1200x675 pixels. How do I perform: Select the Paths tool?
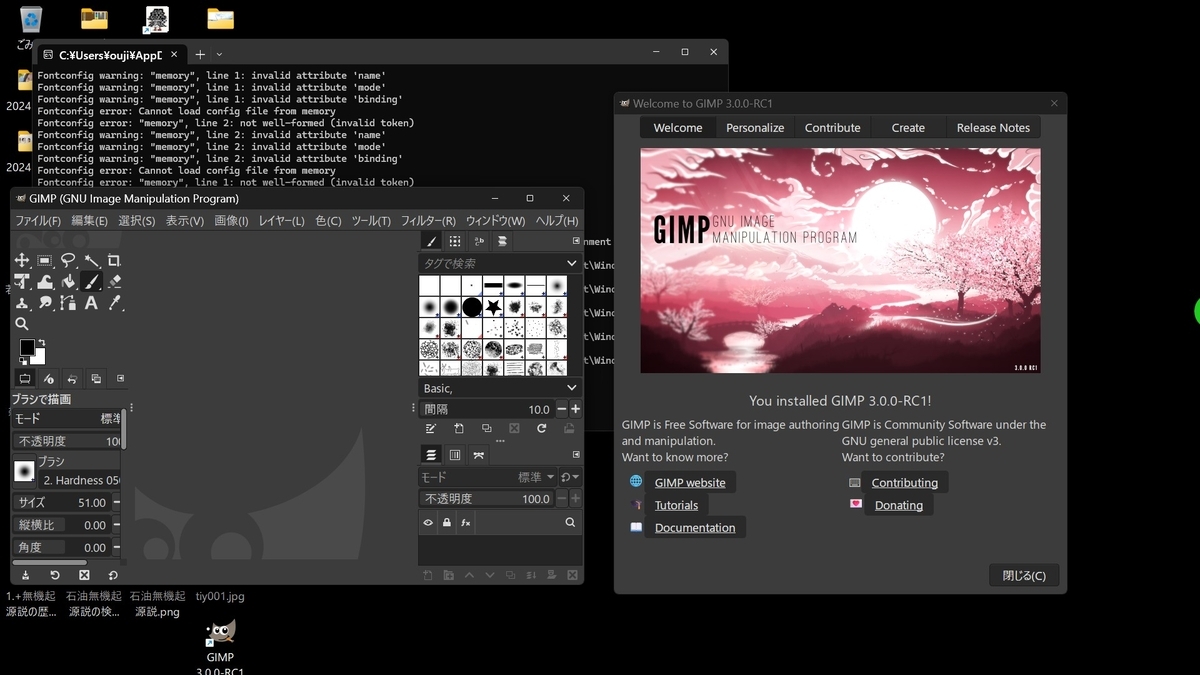tap(68, 303)
